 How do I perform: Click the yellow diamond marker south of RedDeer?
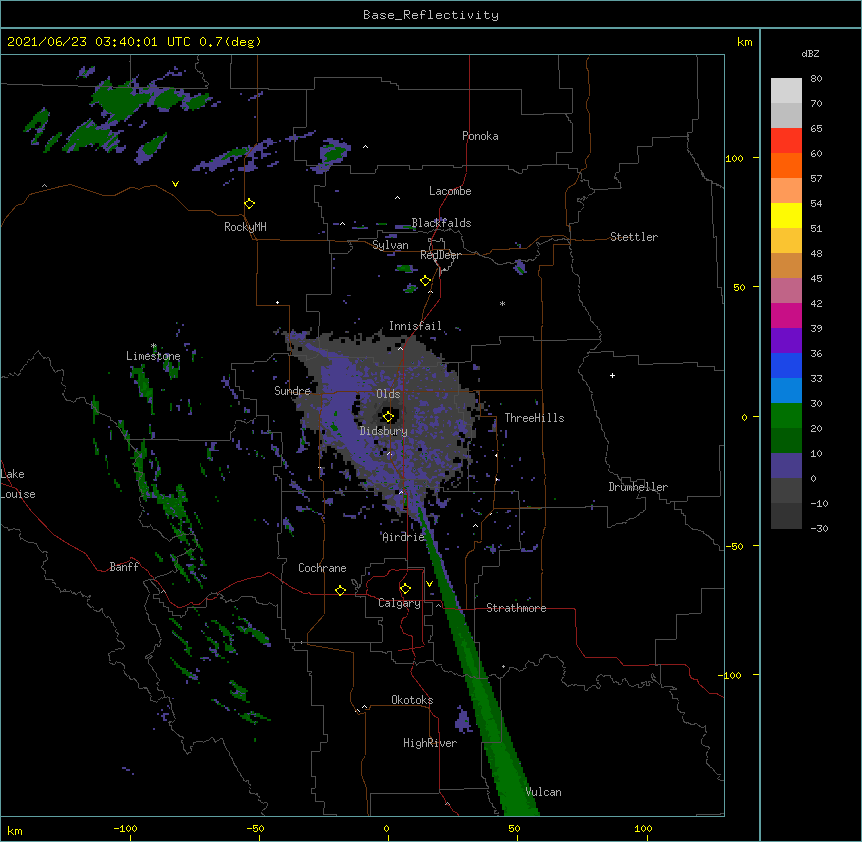pyautogui.click(x=426, y=281)
